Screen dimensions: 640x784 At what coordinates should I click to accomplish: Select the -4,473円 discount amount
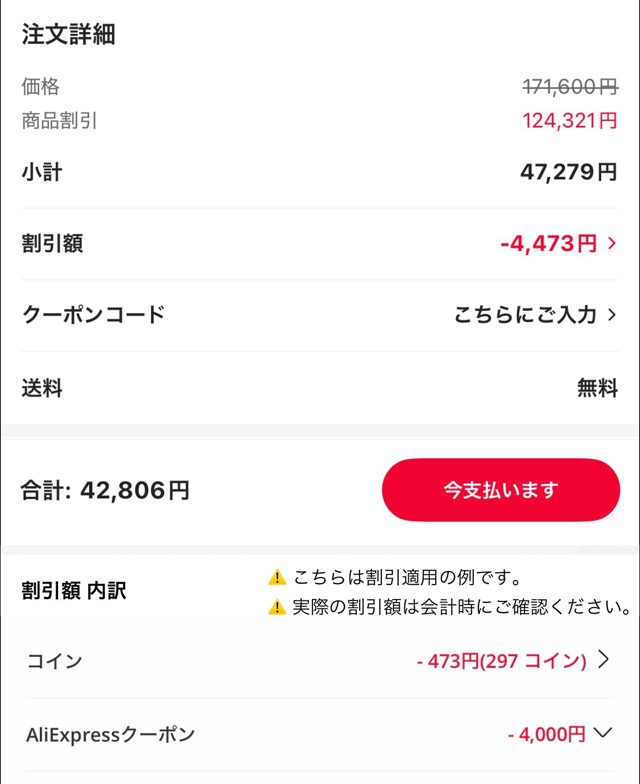(548, 243)
